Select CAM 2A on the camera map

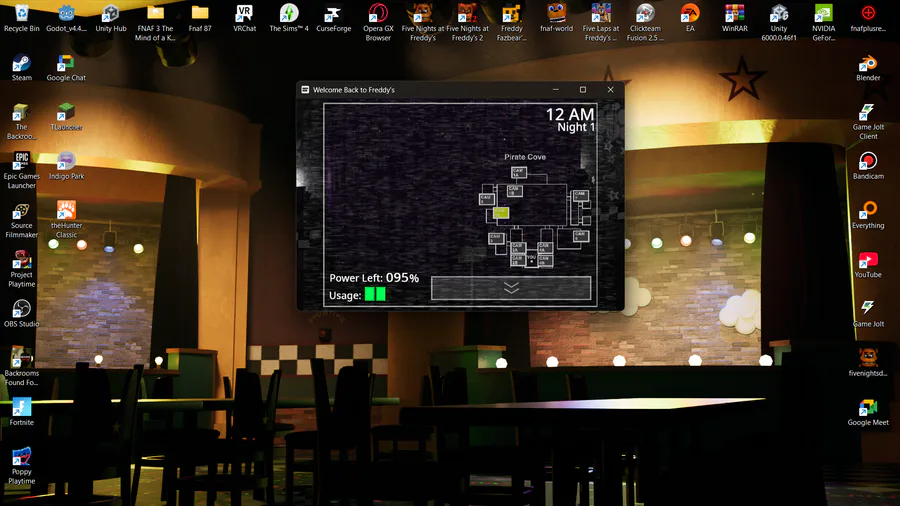(518, 248)
